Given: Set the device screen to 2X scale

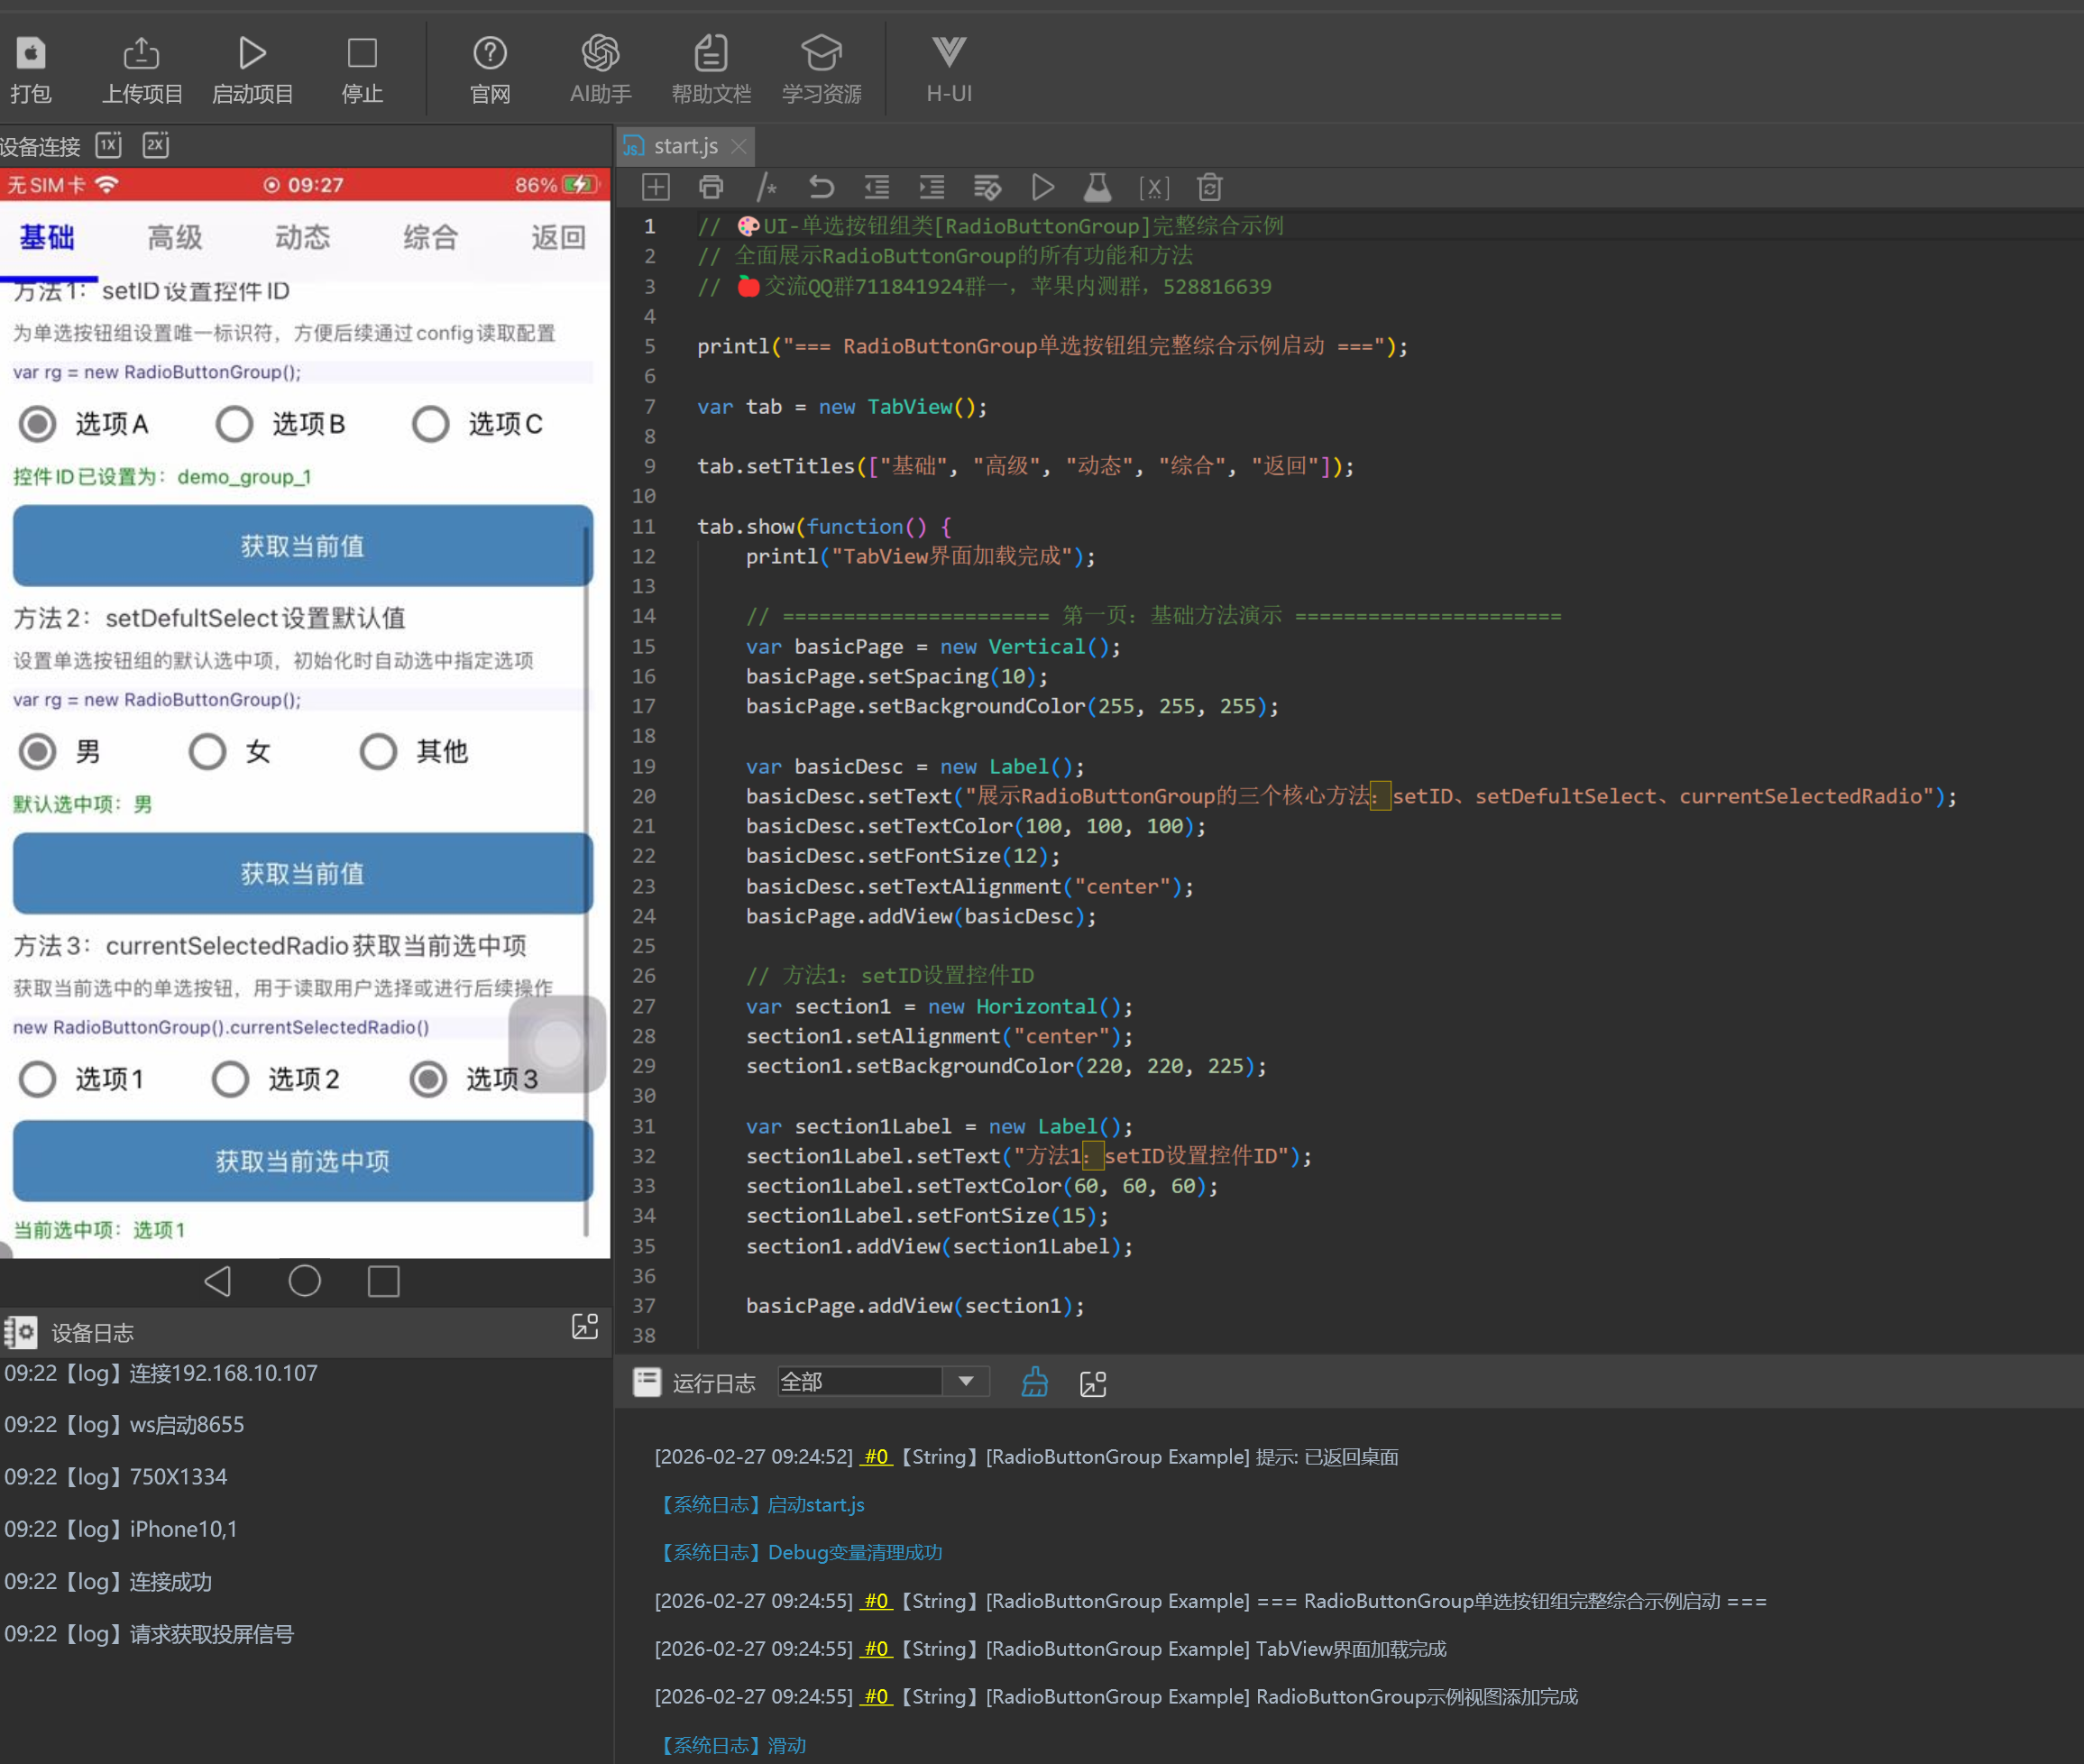Looking at the screenshot, I should [156, 145].
